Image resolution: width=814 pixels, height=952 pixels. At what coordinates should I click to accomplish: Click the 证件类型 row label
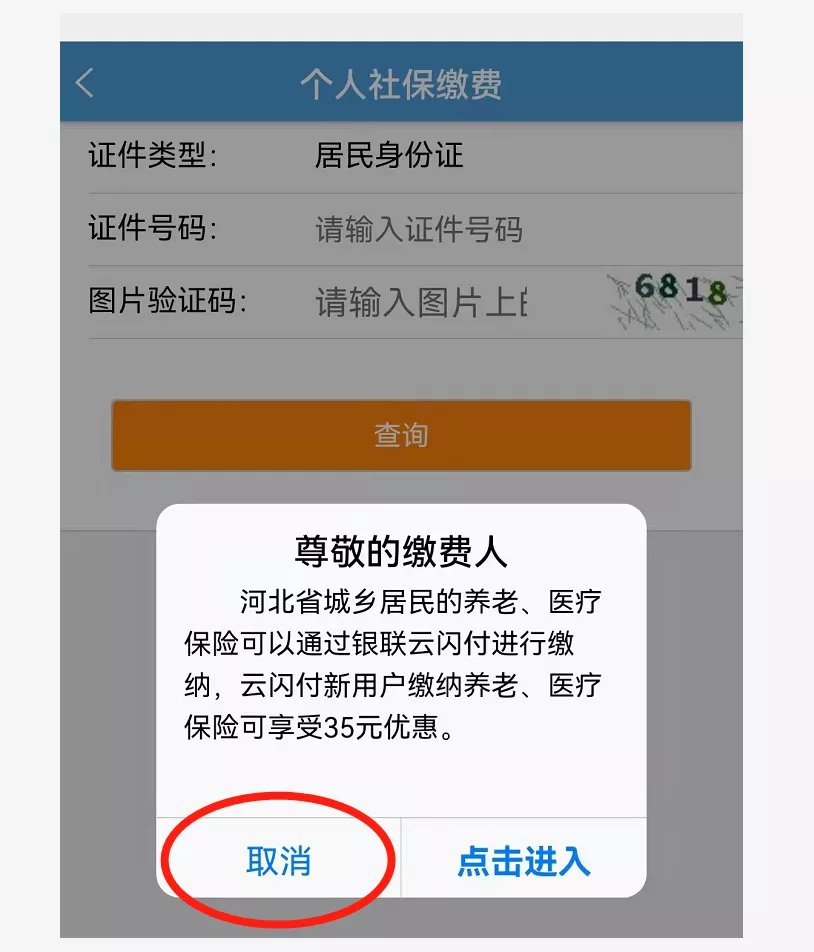152,155
